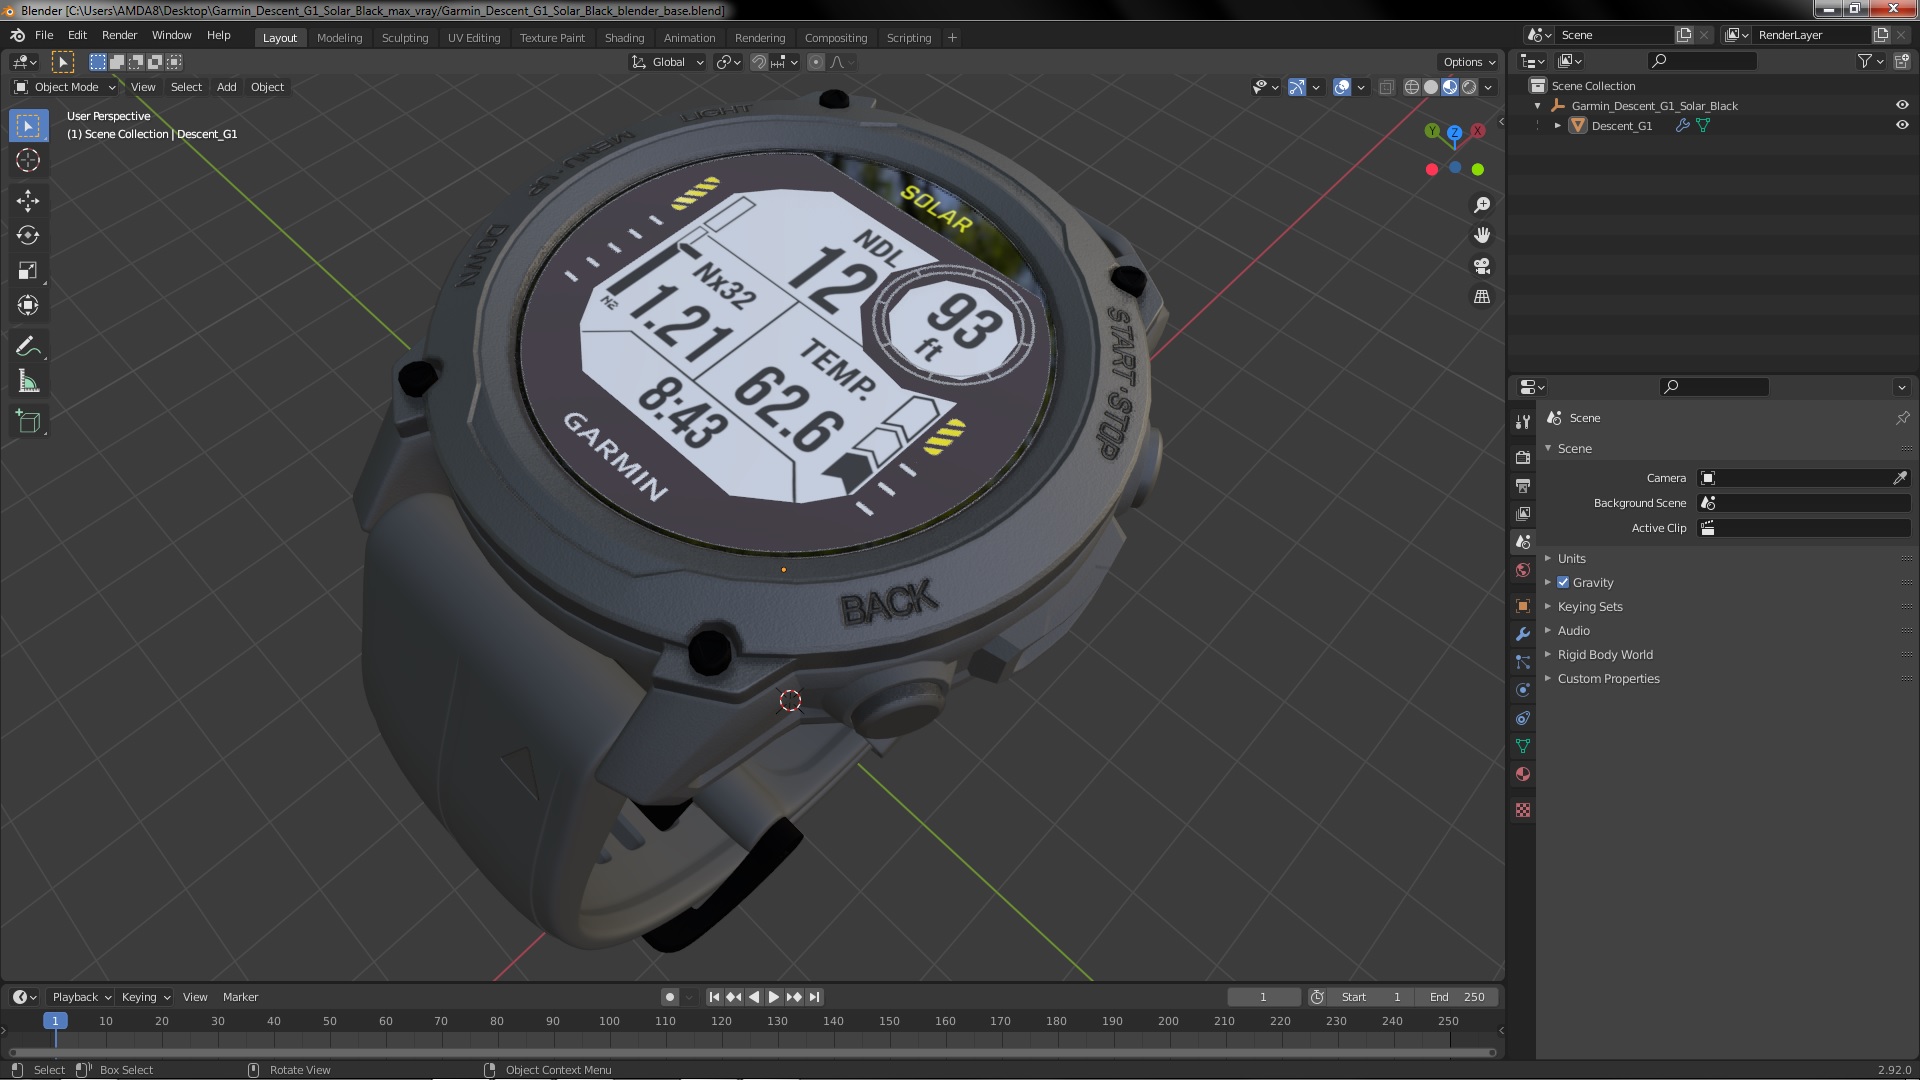Switch to Wireframe shading
The width and height of the screenshot is (1920, 1080).
[x=1412, y=87]
